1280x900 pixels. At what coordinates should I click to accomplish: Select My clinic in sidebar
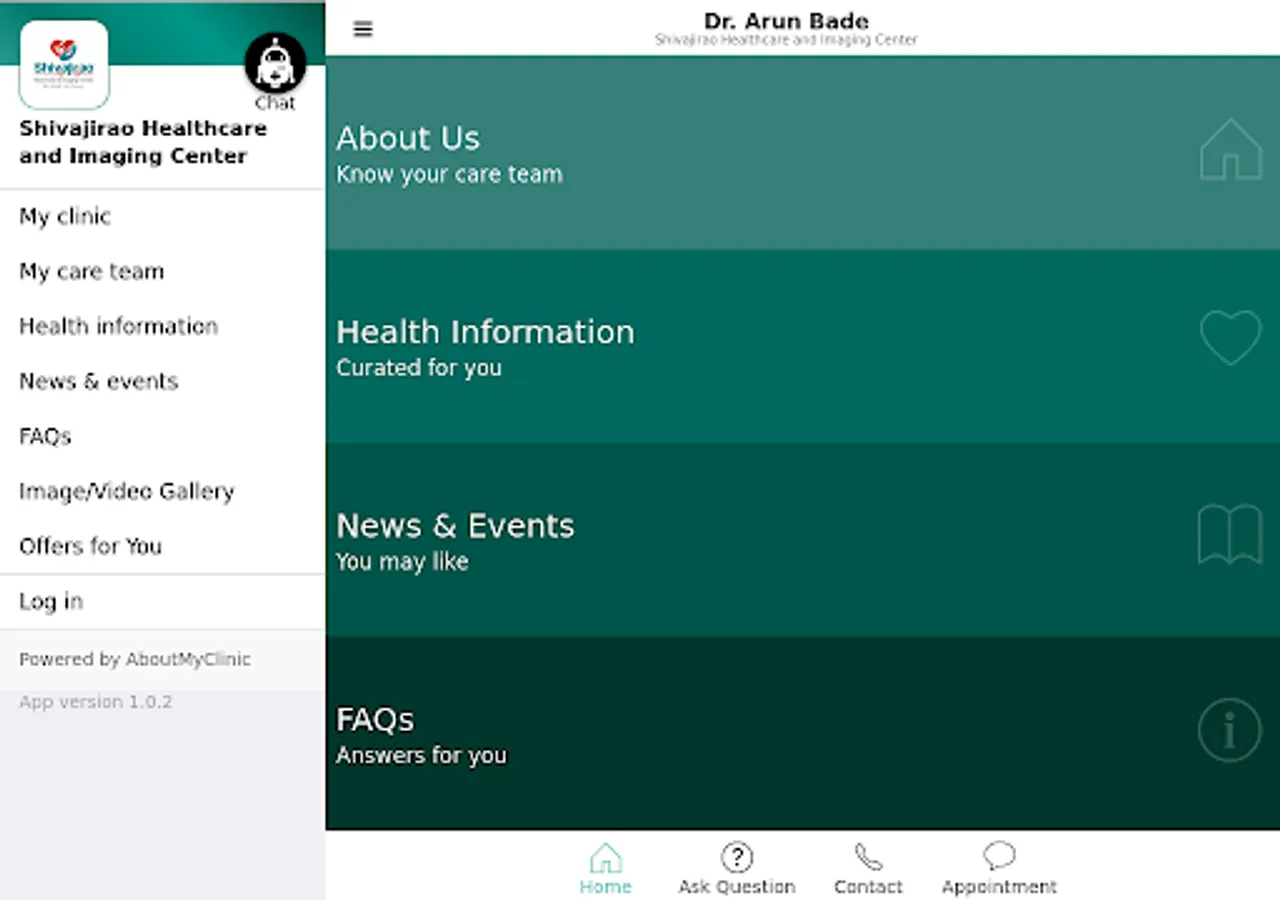(162, 216)
